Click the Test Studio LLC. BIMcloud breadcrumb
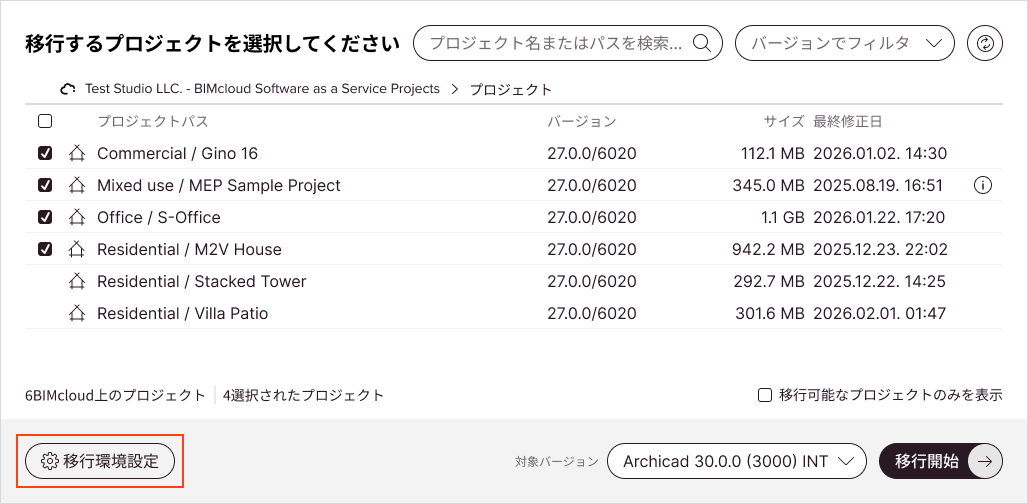The image size is (1028, 504). 262,88
